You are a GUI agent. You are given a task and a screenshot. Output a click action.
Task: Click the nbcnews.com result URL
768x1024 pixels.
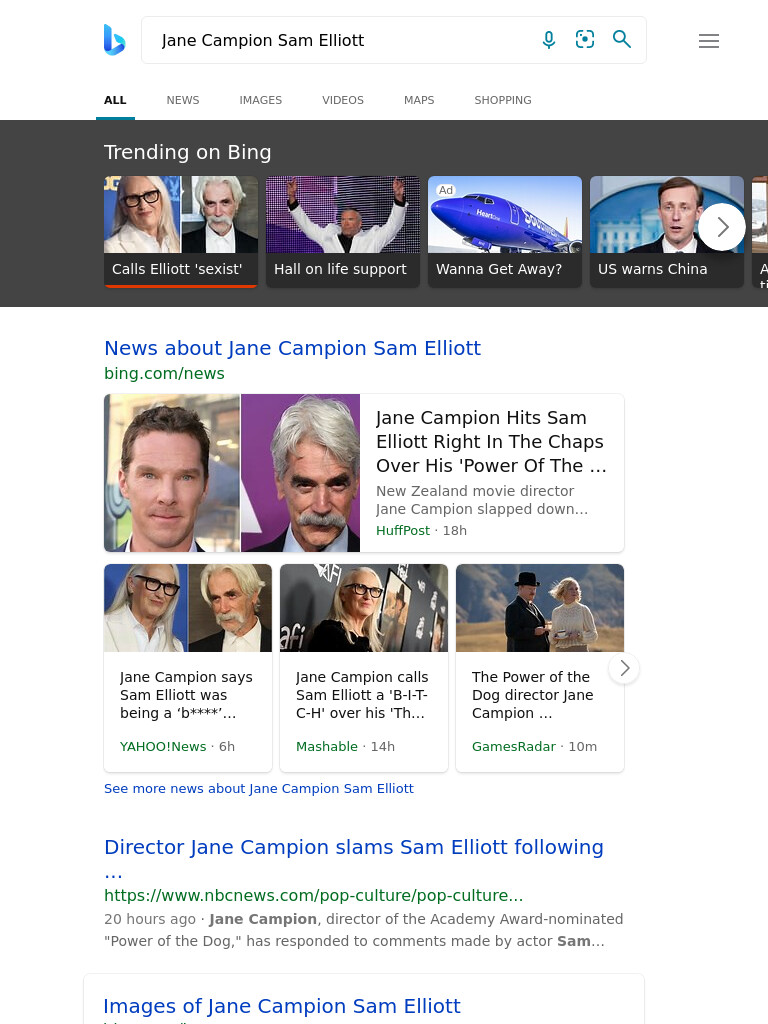[x=313, y=895]
